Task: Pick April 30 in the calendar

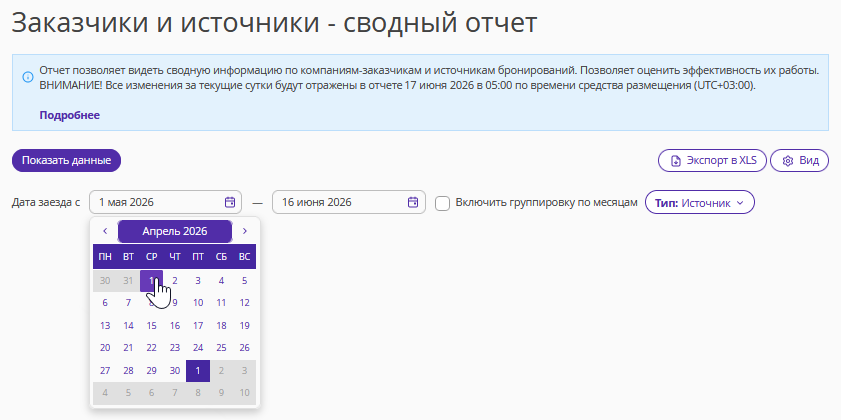Action: 175,371
